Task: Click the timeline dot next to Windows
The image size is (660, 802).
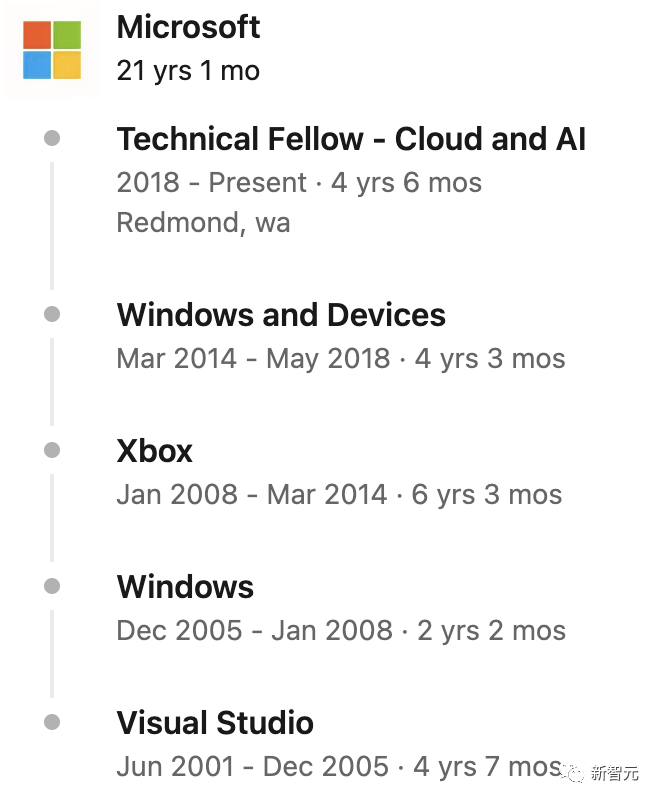Action: (52, 586)
